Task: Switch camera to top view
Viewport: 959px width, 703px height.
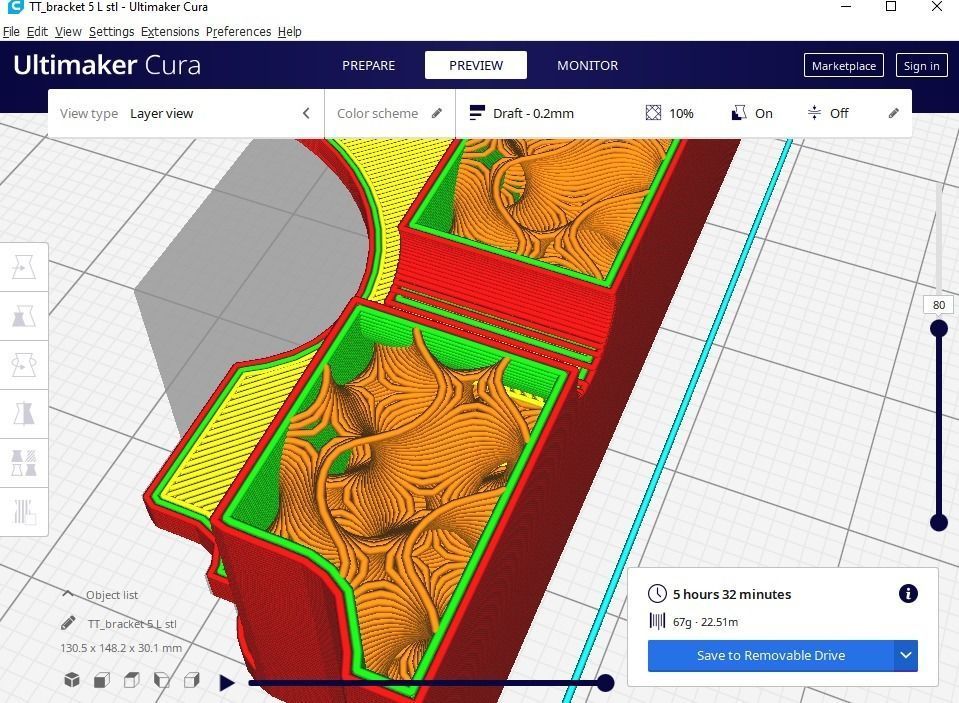Action: pyautogui.click(x=131, y=680)
